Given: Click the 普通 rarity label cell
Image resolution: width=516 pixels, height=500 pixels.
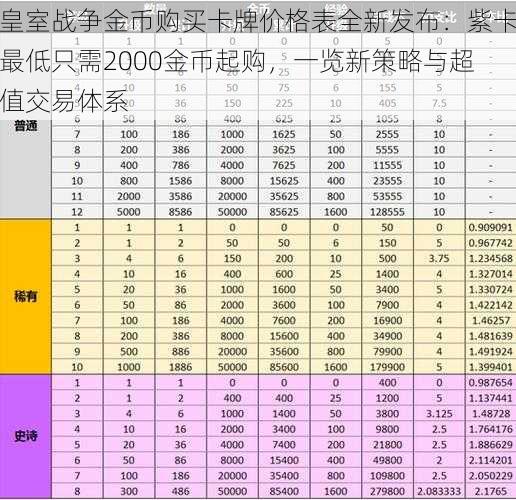Looking at the screenshot, I should click(x=26, y=126).
